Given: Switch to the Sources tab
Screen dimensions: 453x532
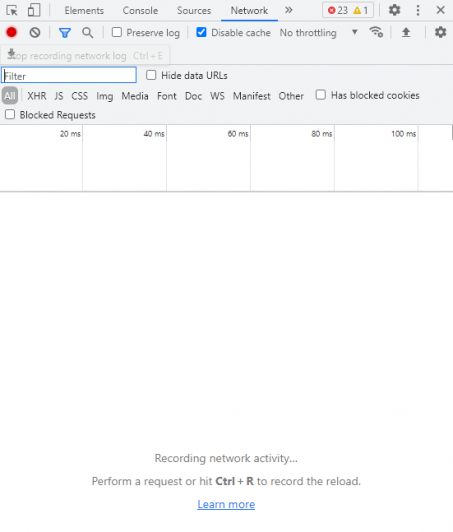Looking at the screenshot, I should [194, 11].
